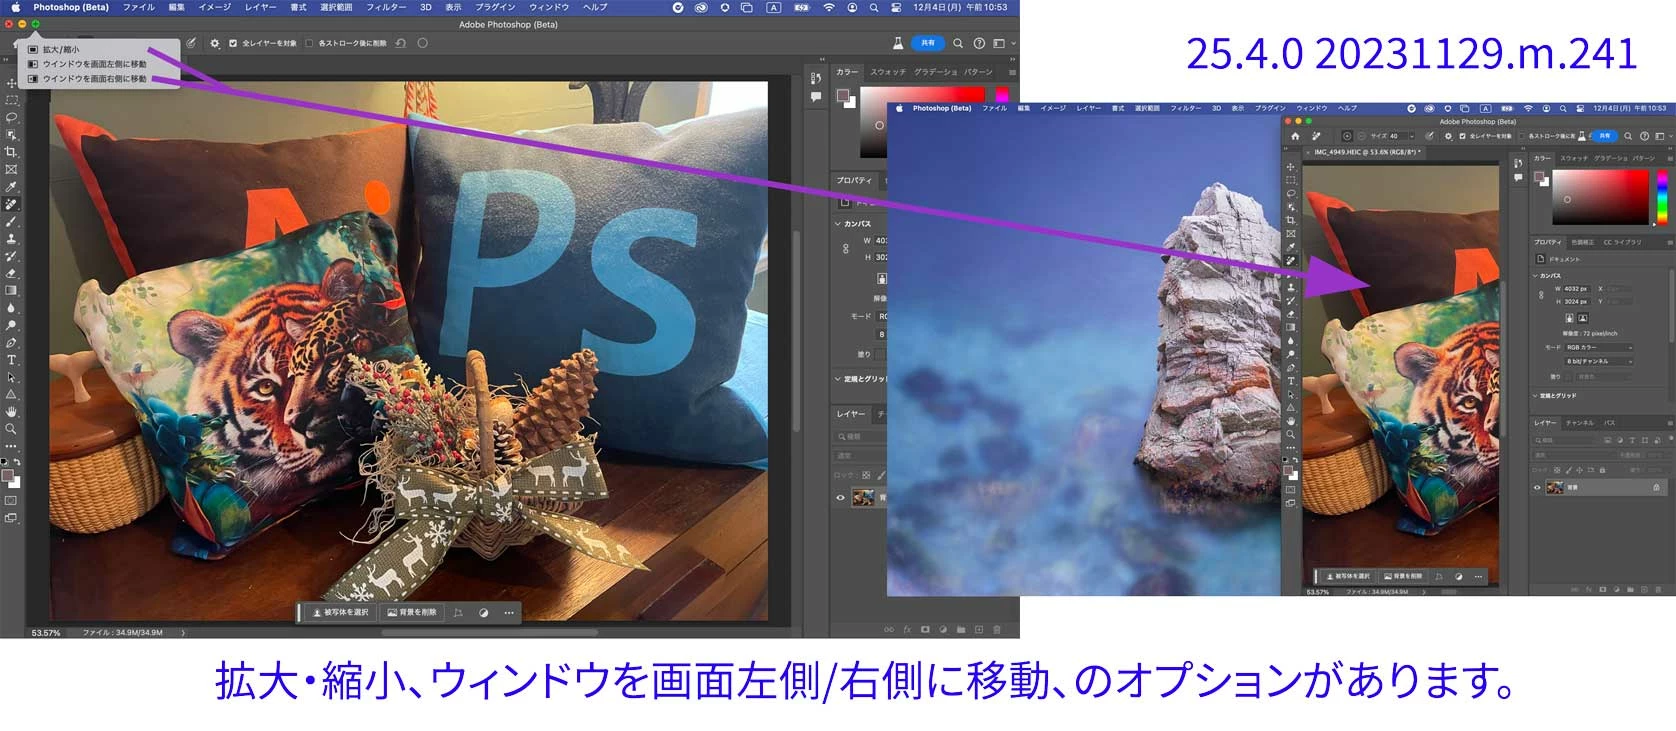
Task: Select Eraser tool in left window toolbar
Action: click(11, 273)
